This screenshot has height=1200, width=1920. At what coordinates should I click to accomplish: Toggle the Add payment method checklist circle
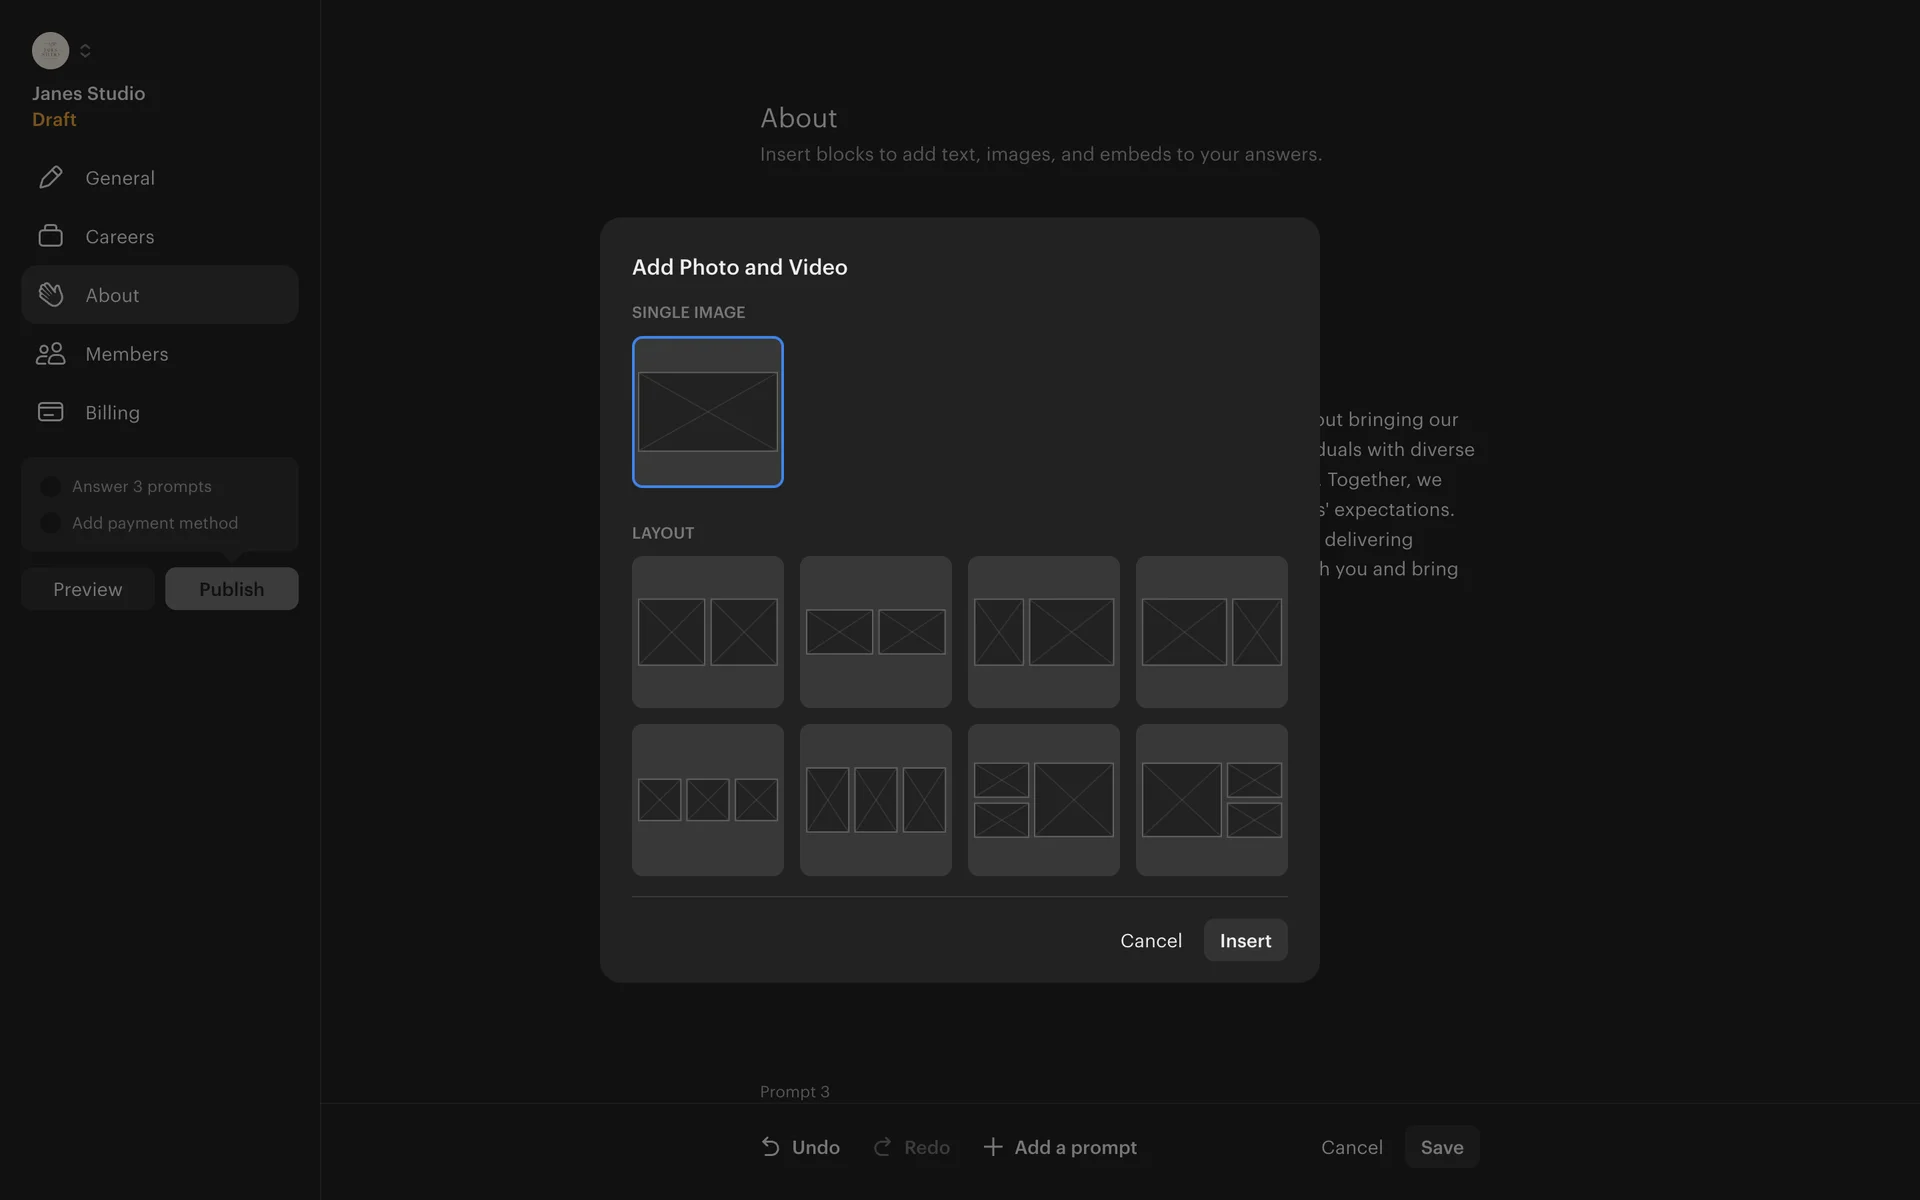coord(50,523)
